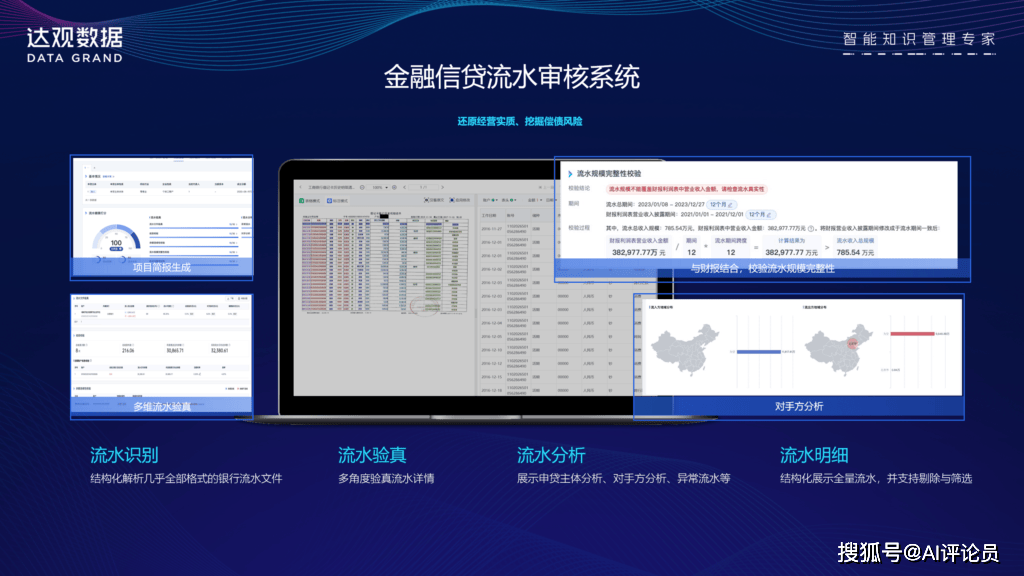The width and height of the screenshot is (1024, 576).
Task: Click the zoom-out icon in document toolbar
Action: (363, 187)
